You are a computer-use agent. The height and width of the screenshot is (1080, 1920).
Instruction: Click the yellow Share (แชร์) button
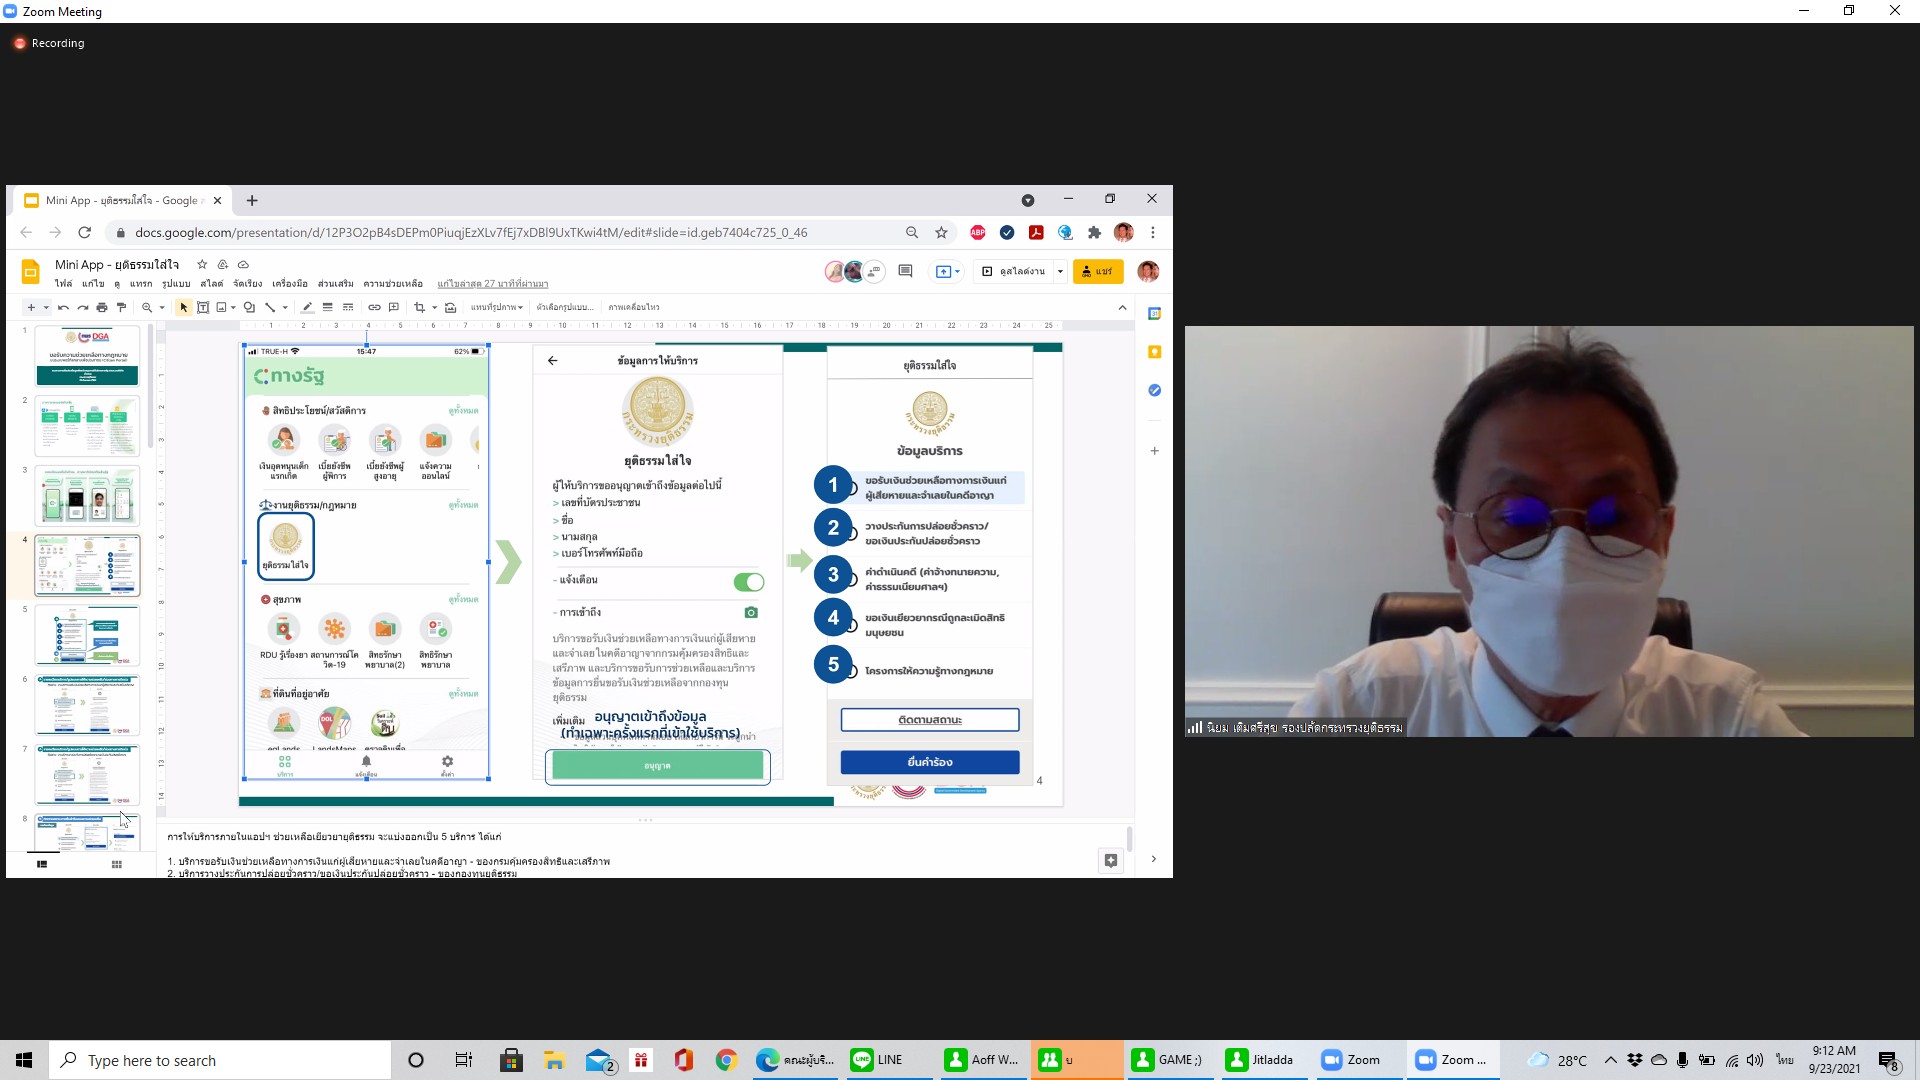click(x=1097, y=271)
